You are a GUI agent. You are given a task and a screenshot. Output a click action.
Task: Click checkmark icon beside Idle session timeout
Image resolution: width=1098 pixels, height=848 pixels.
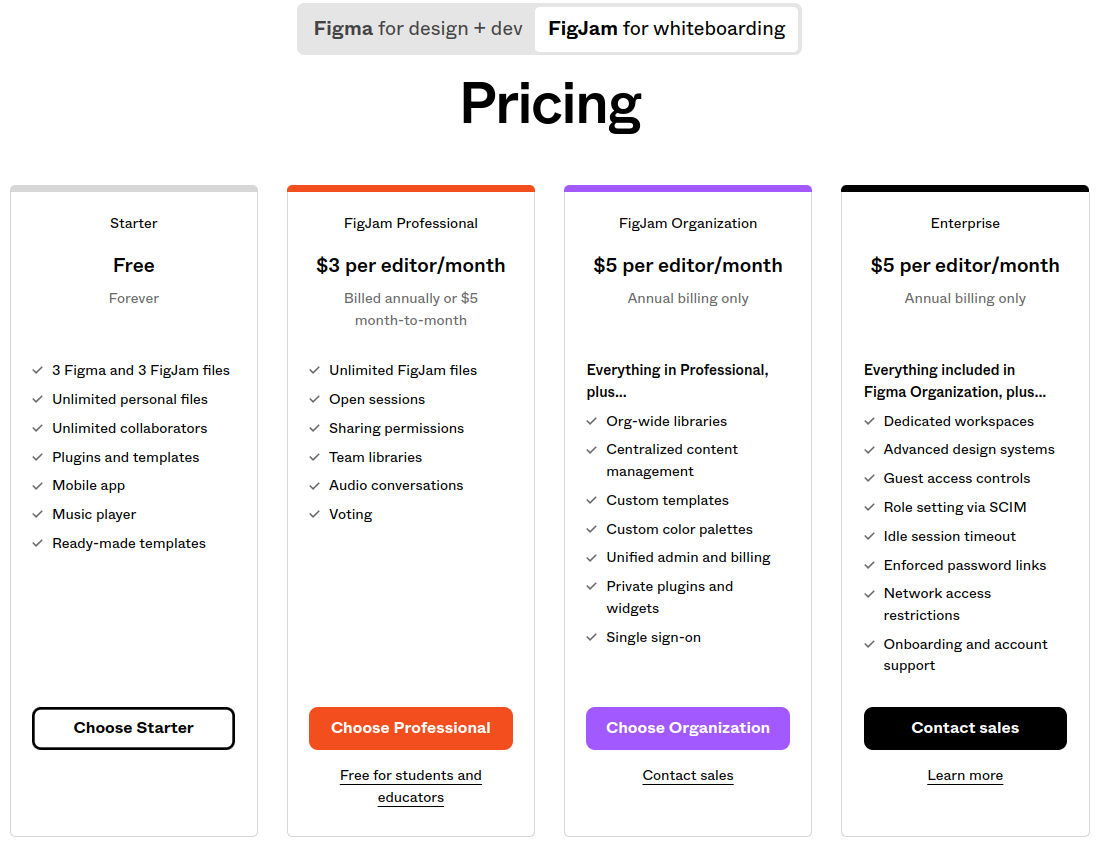869,536
